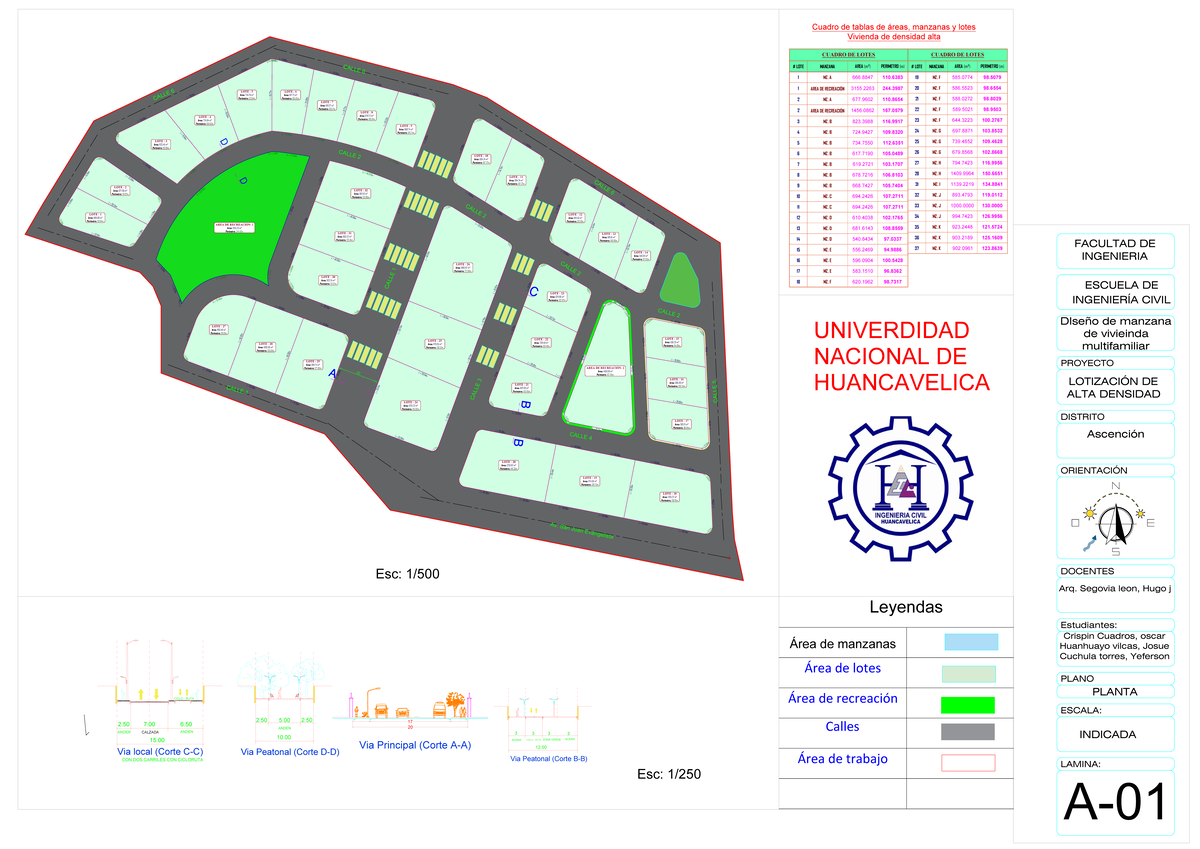Open the Via local (Corte C-C) section drawing

click(160, 692)
